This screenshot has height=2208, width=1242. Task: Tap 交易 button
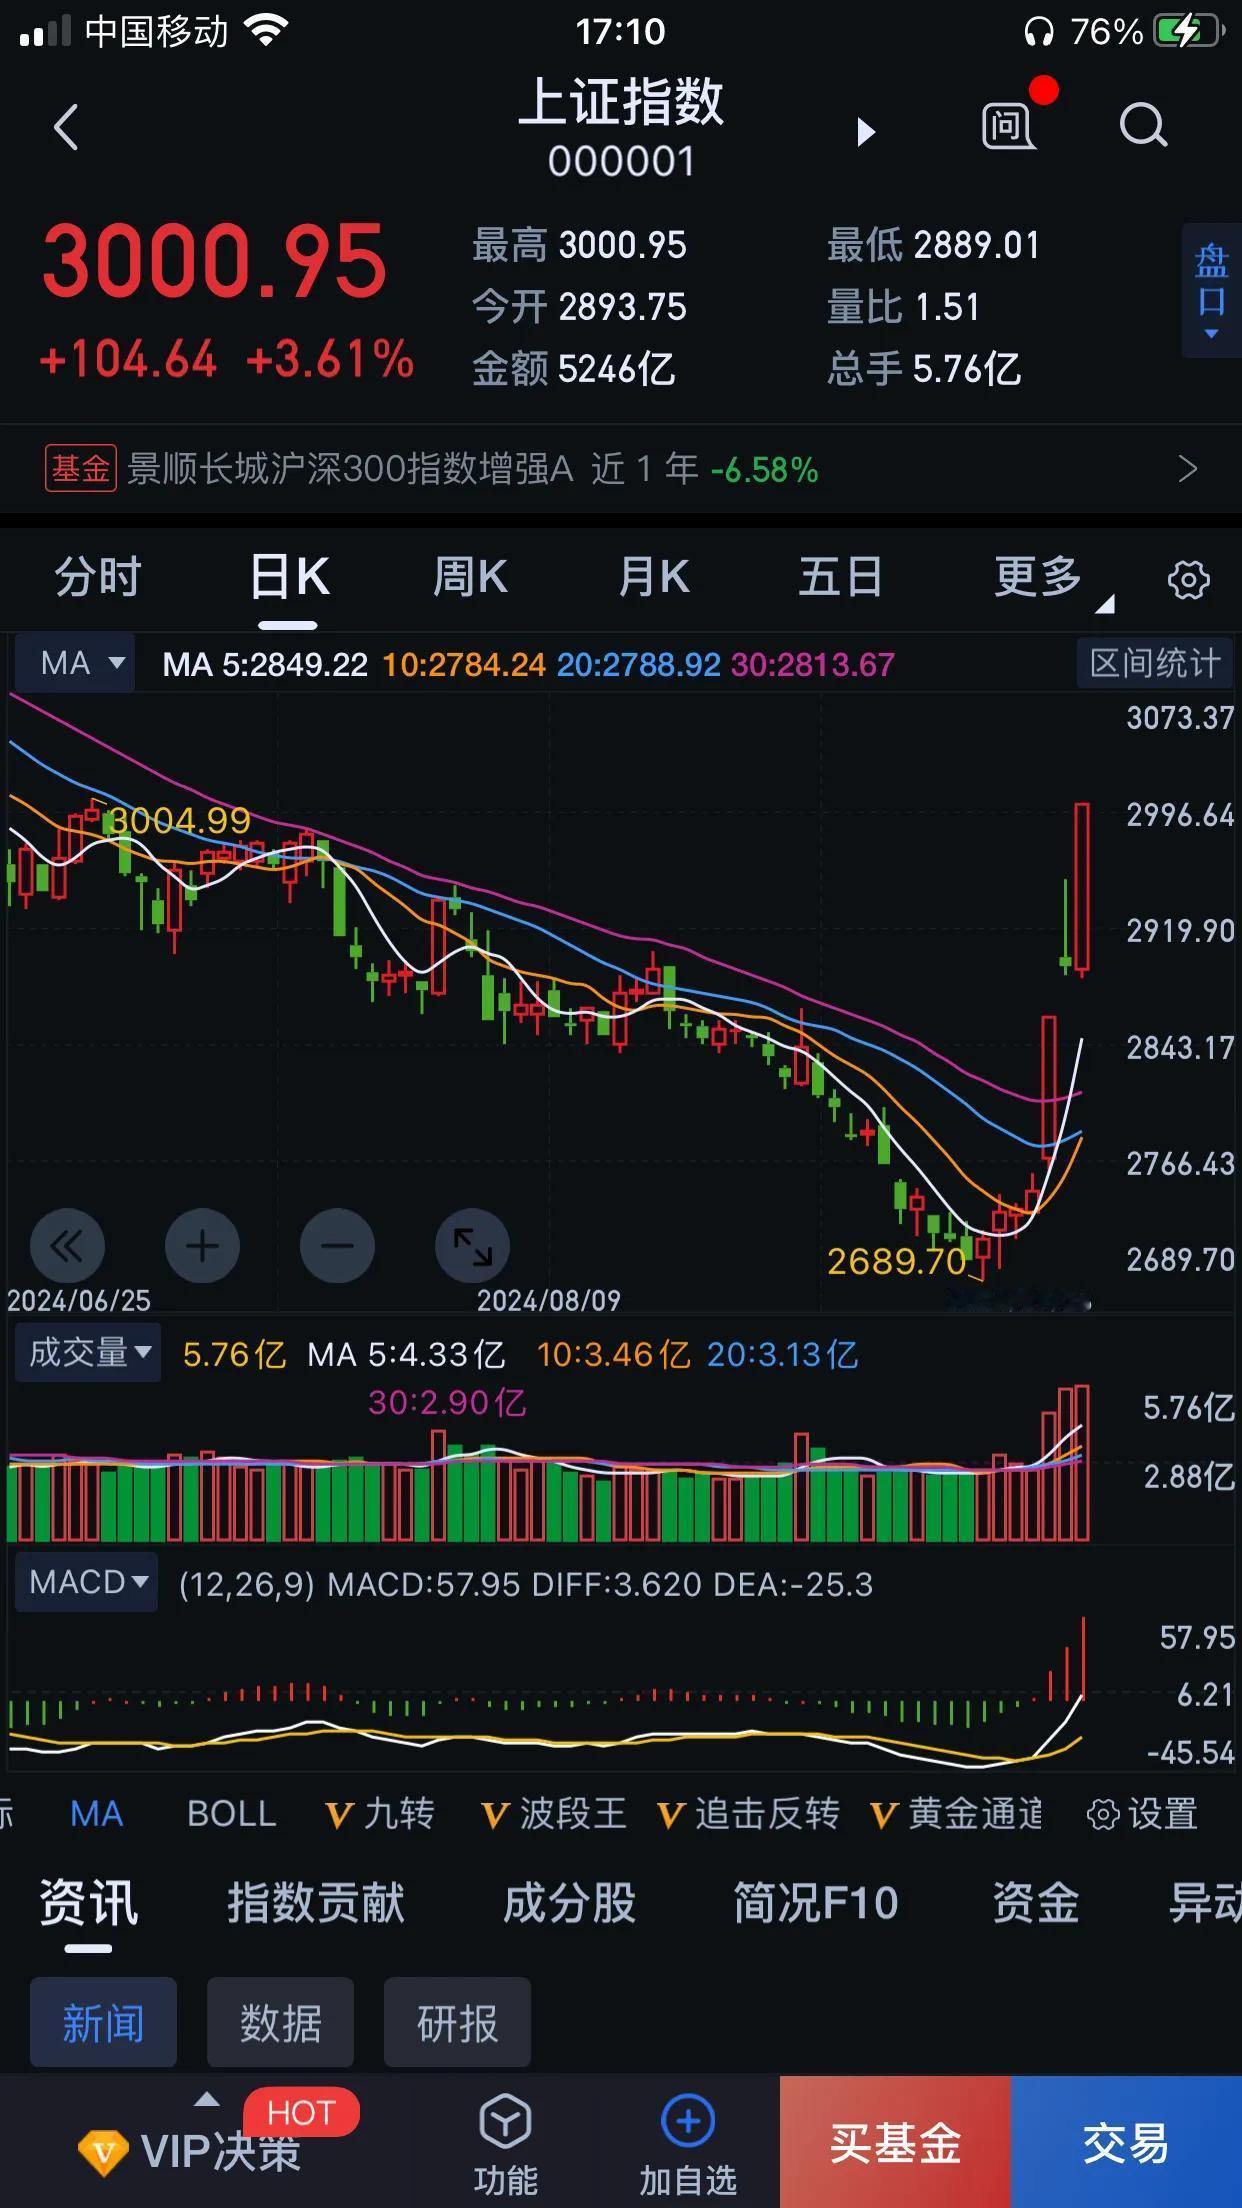coord(1126,2142)
